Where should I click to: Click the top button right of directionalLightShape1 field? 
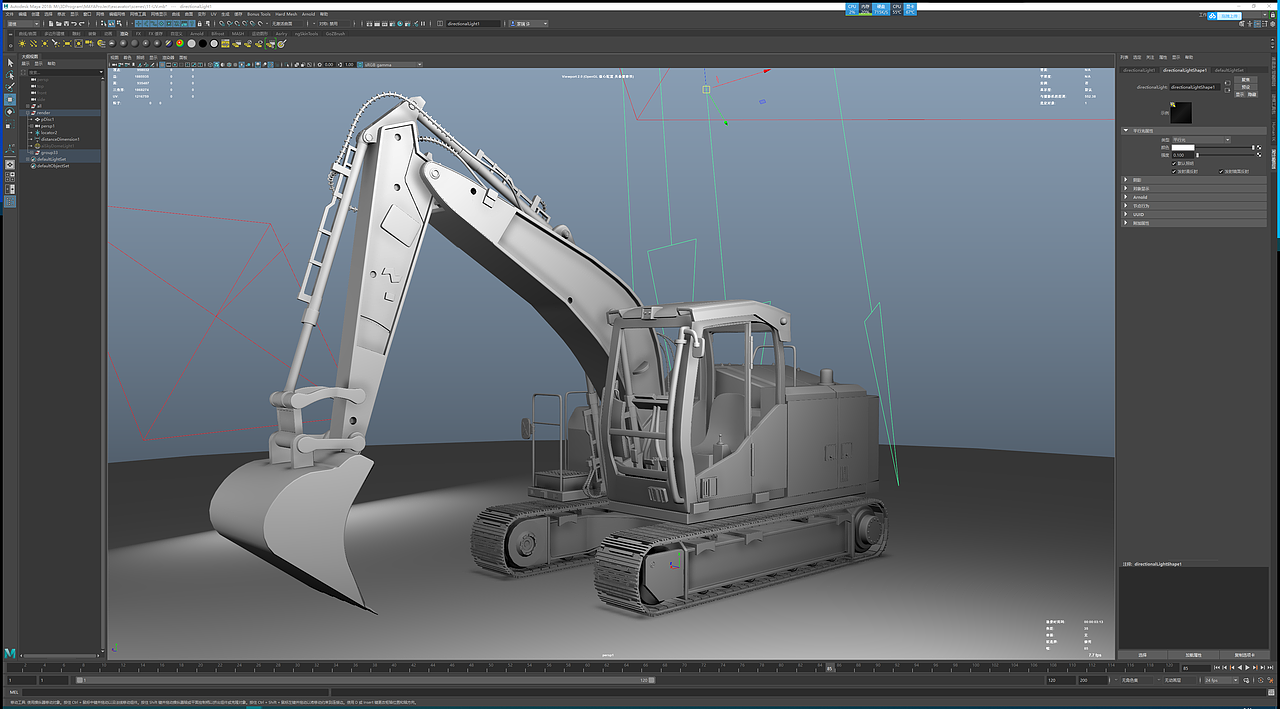click(1245, 79)
